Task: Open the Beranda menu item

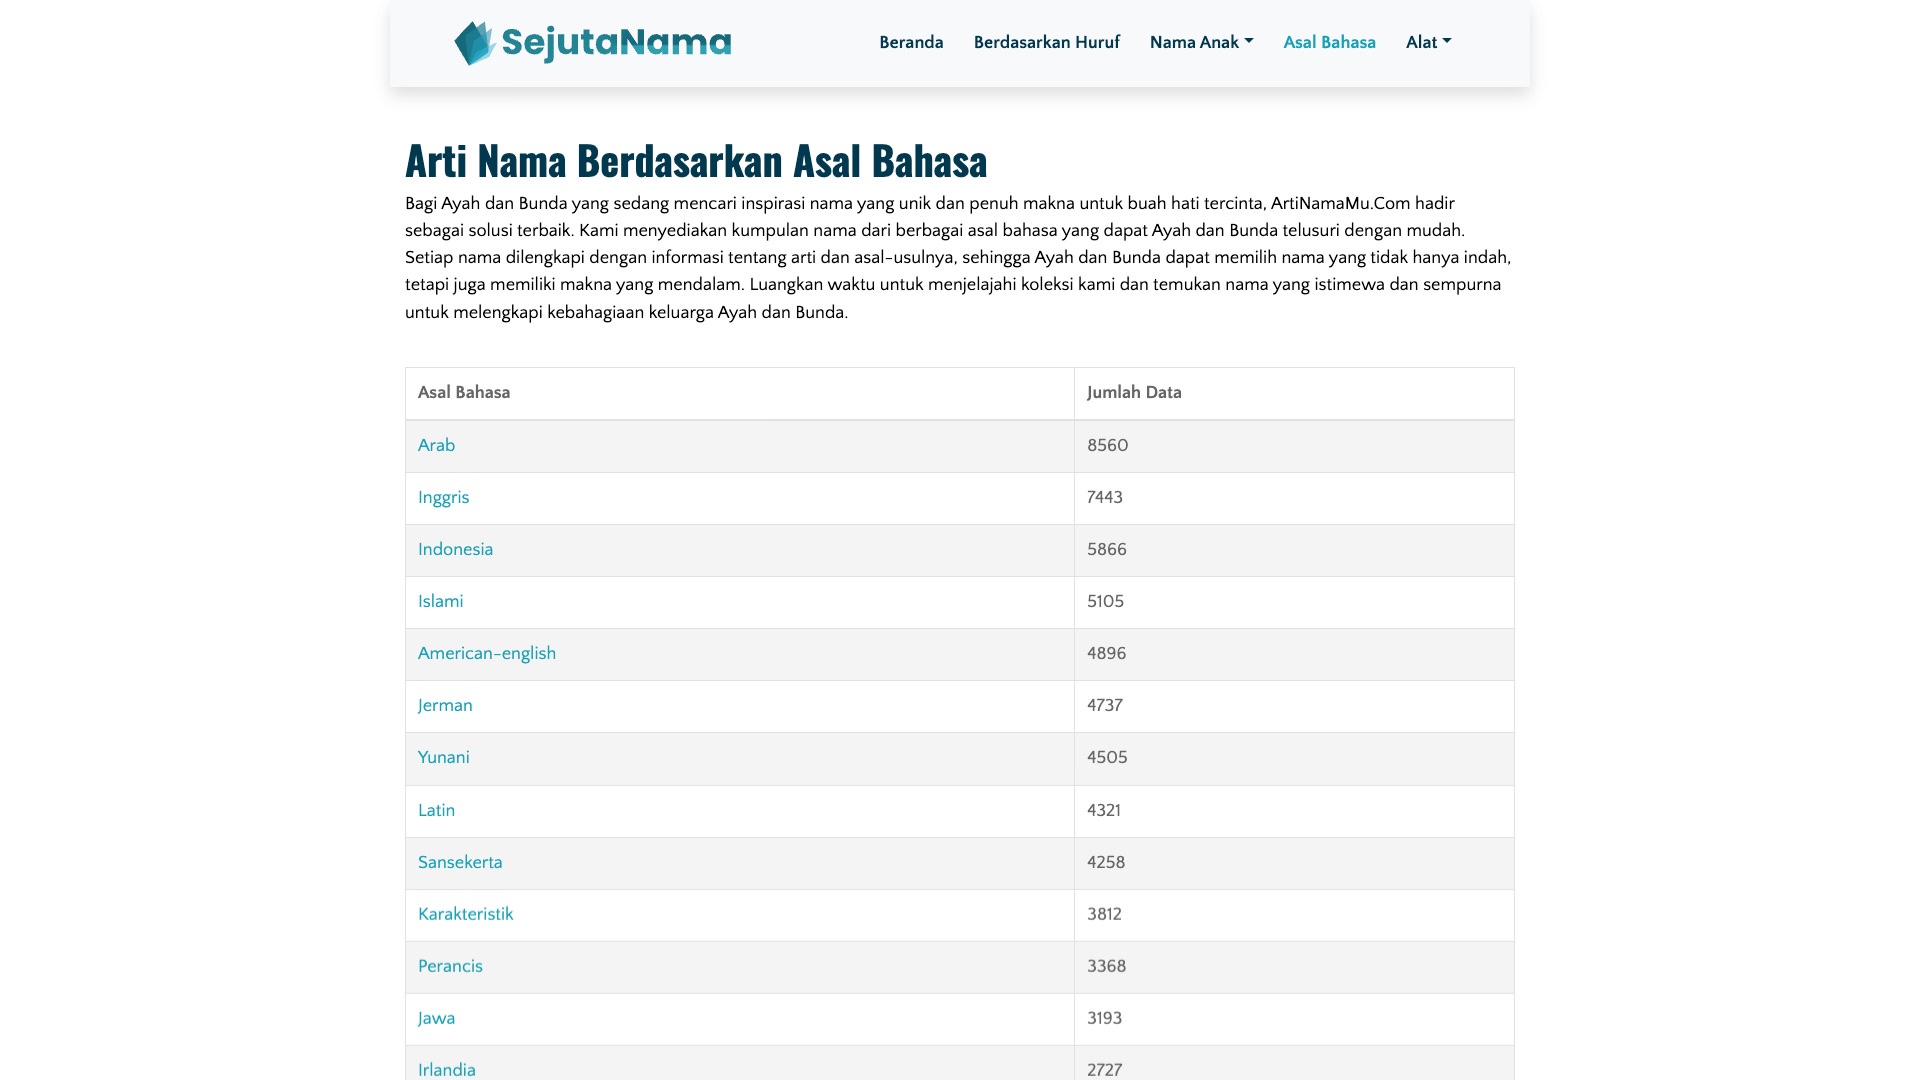Action: pos(911,42)
